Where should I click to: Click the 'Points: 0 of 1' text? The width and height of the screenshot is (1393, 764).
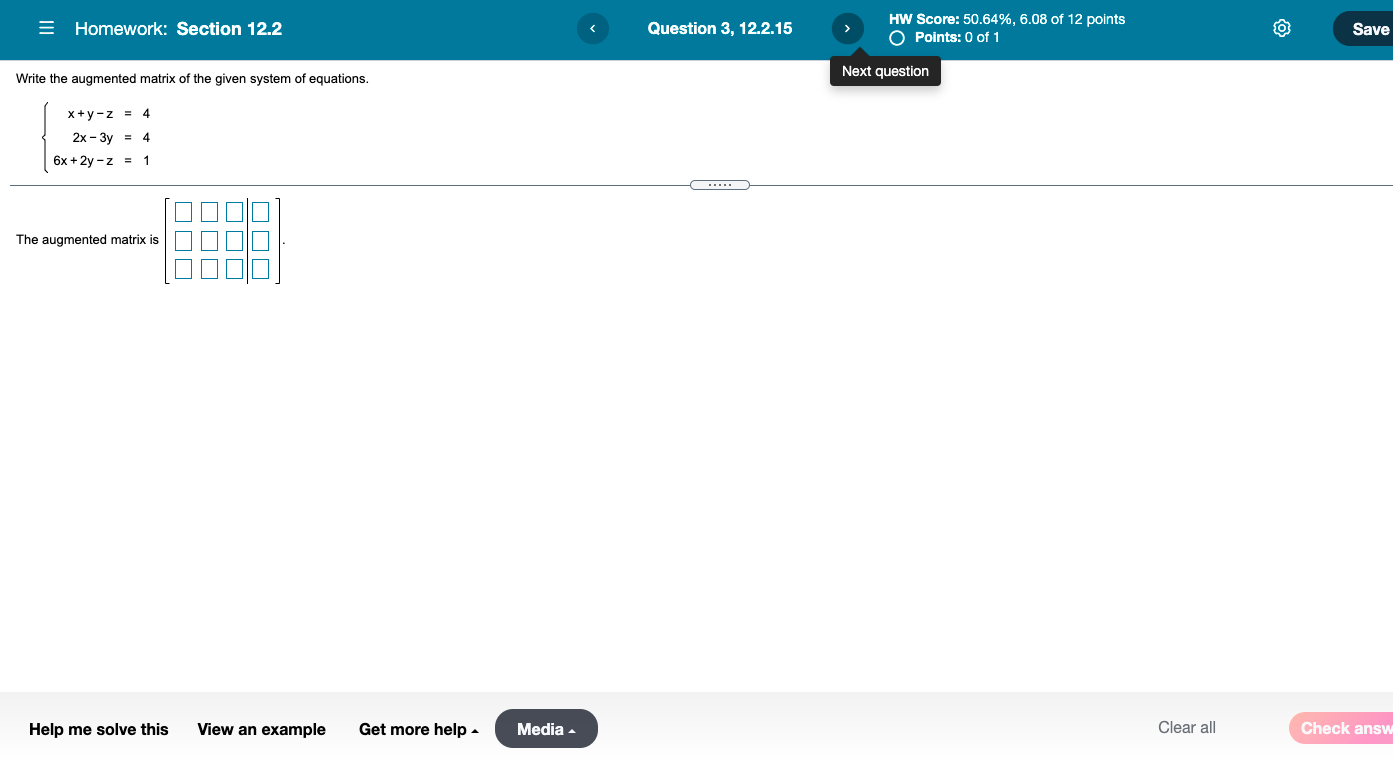point(957,38)
